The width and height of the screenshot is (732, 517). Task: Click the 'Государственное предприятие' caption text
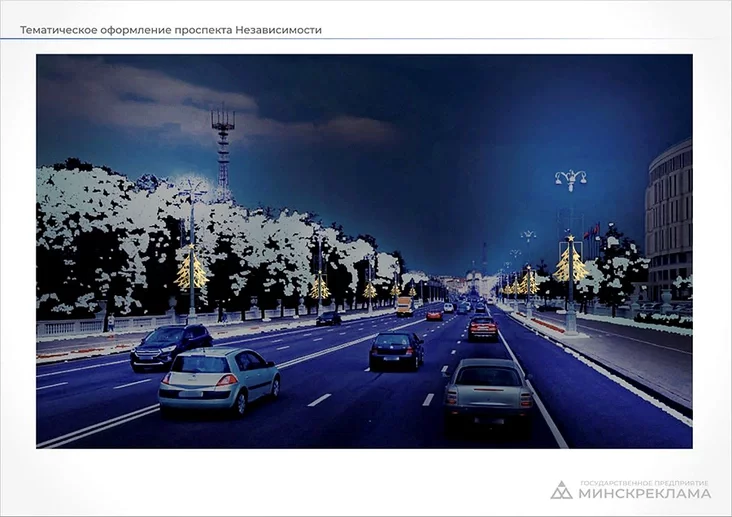point(644,482)
